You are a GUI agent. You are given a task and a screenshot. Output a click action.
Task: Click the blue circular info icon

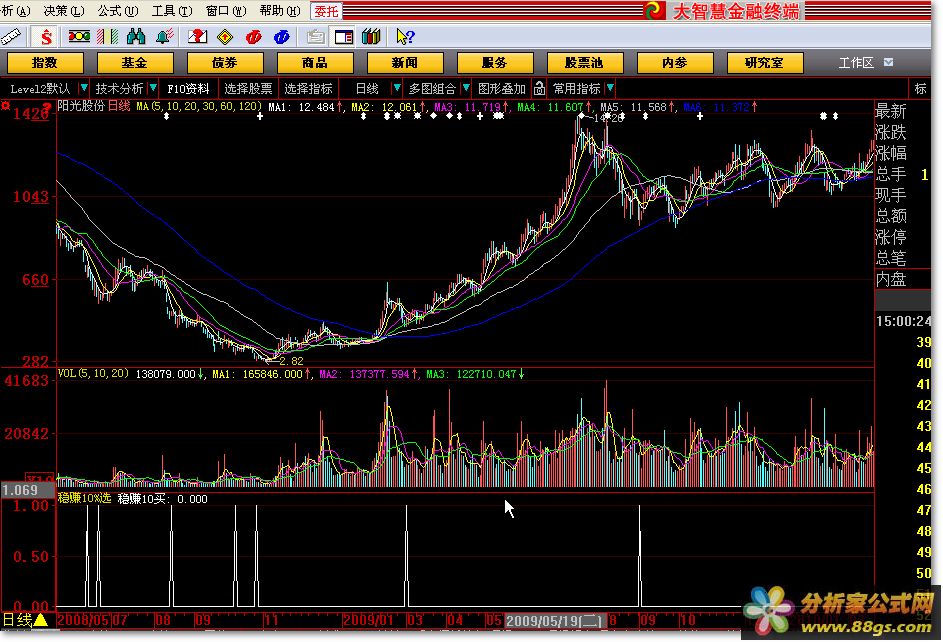(x=281, y=37)
